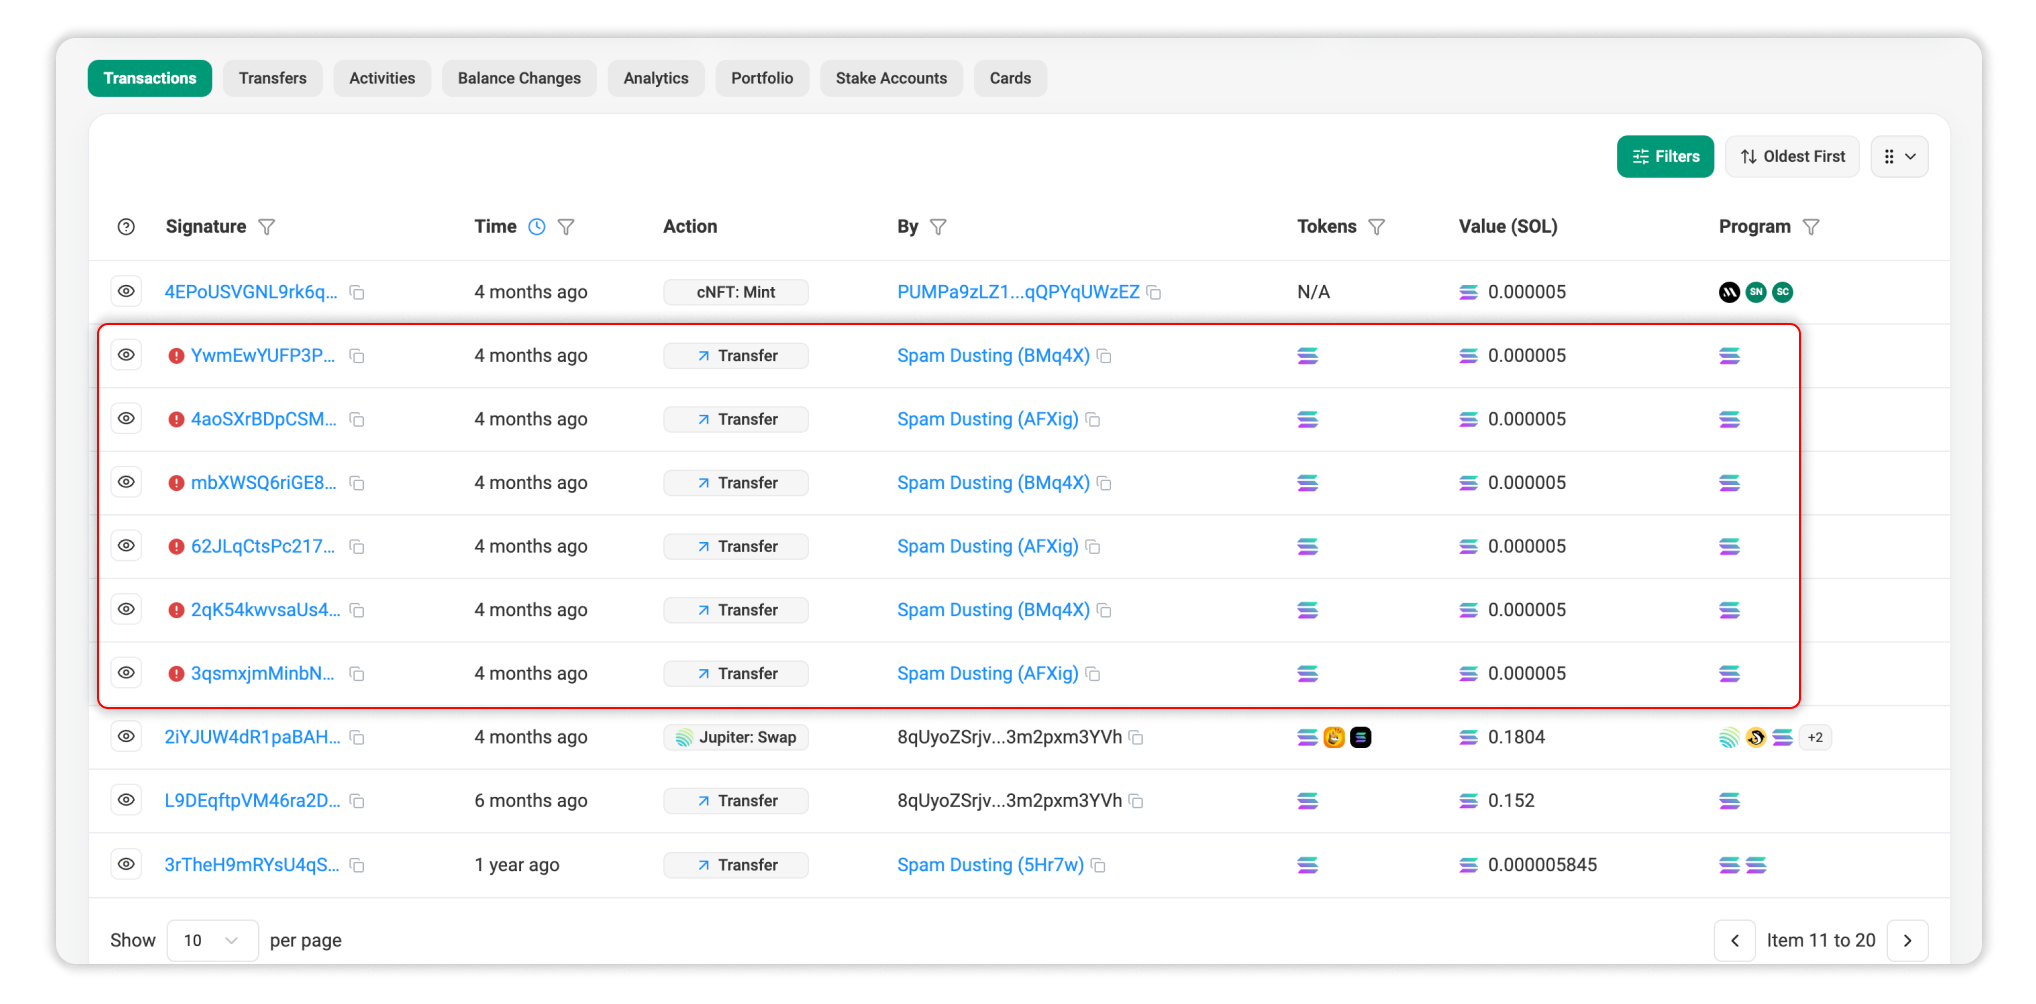Copy PUMPa9zLZ1 address
Viewport: 2036px width, 1004px height.
click(1154, 293)
